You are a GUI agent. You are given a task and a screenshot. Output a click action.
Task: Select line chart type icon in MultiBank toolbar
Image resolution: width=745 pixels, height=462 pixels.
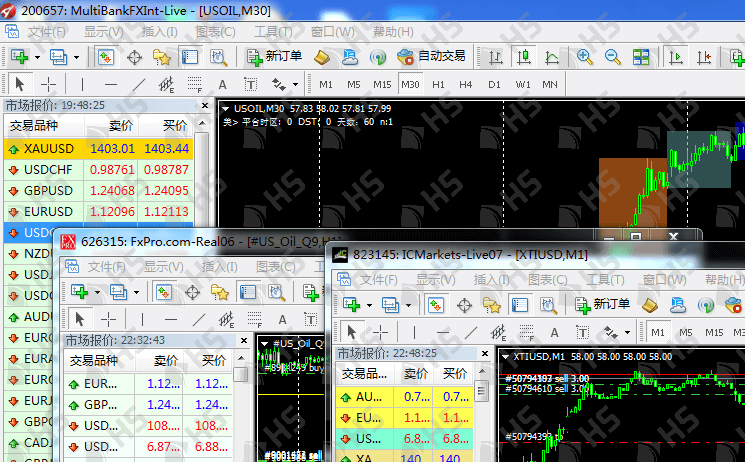tap(552, 58)
